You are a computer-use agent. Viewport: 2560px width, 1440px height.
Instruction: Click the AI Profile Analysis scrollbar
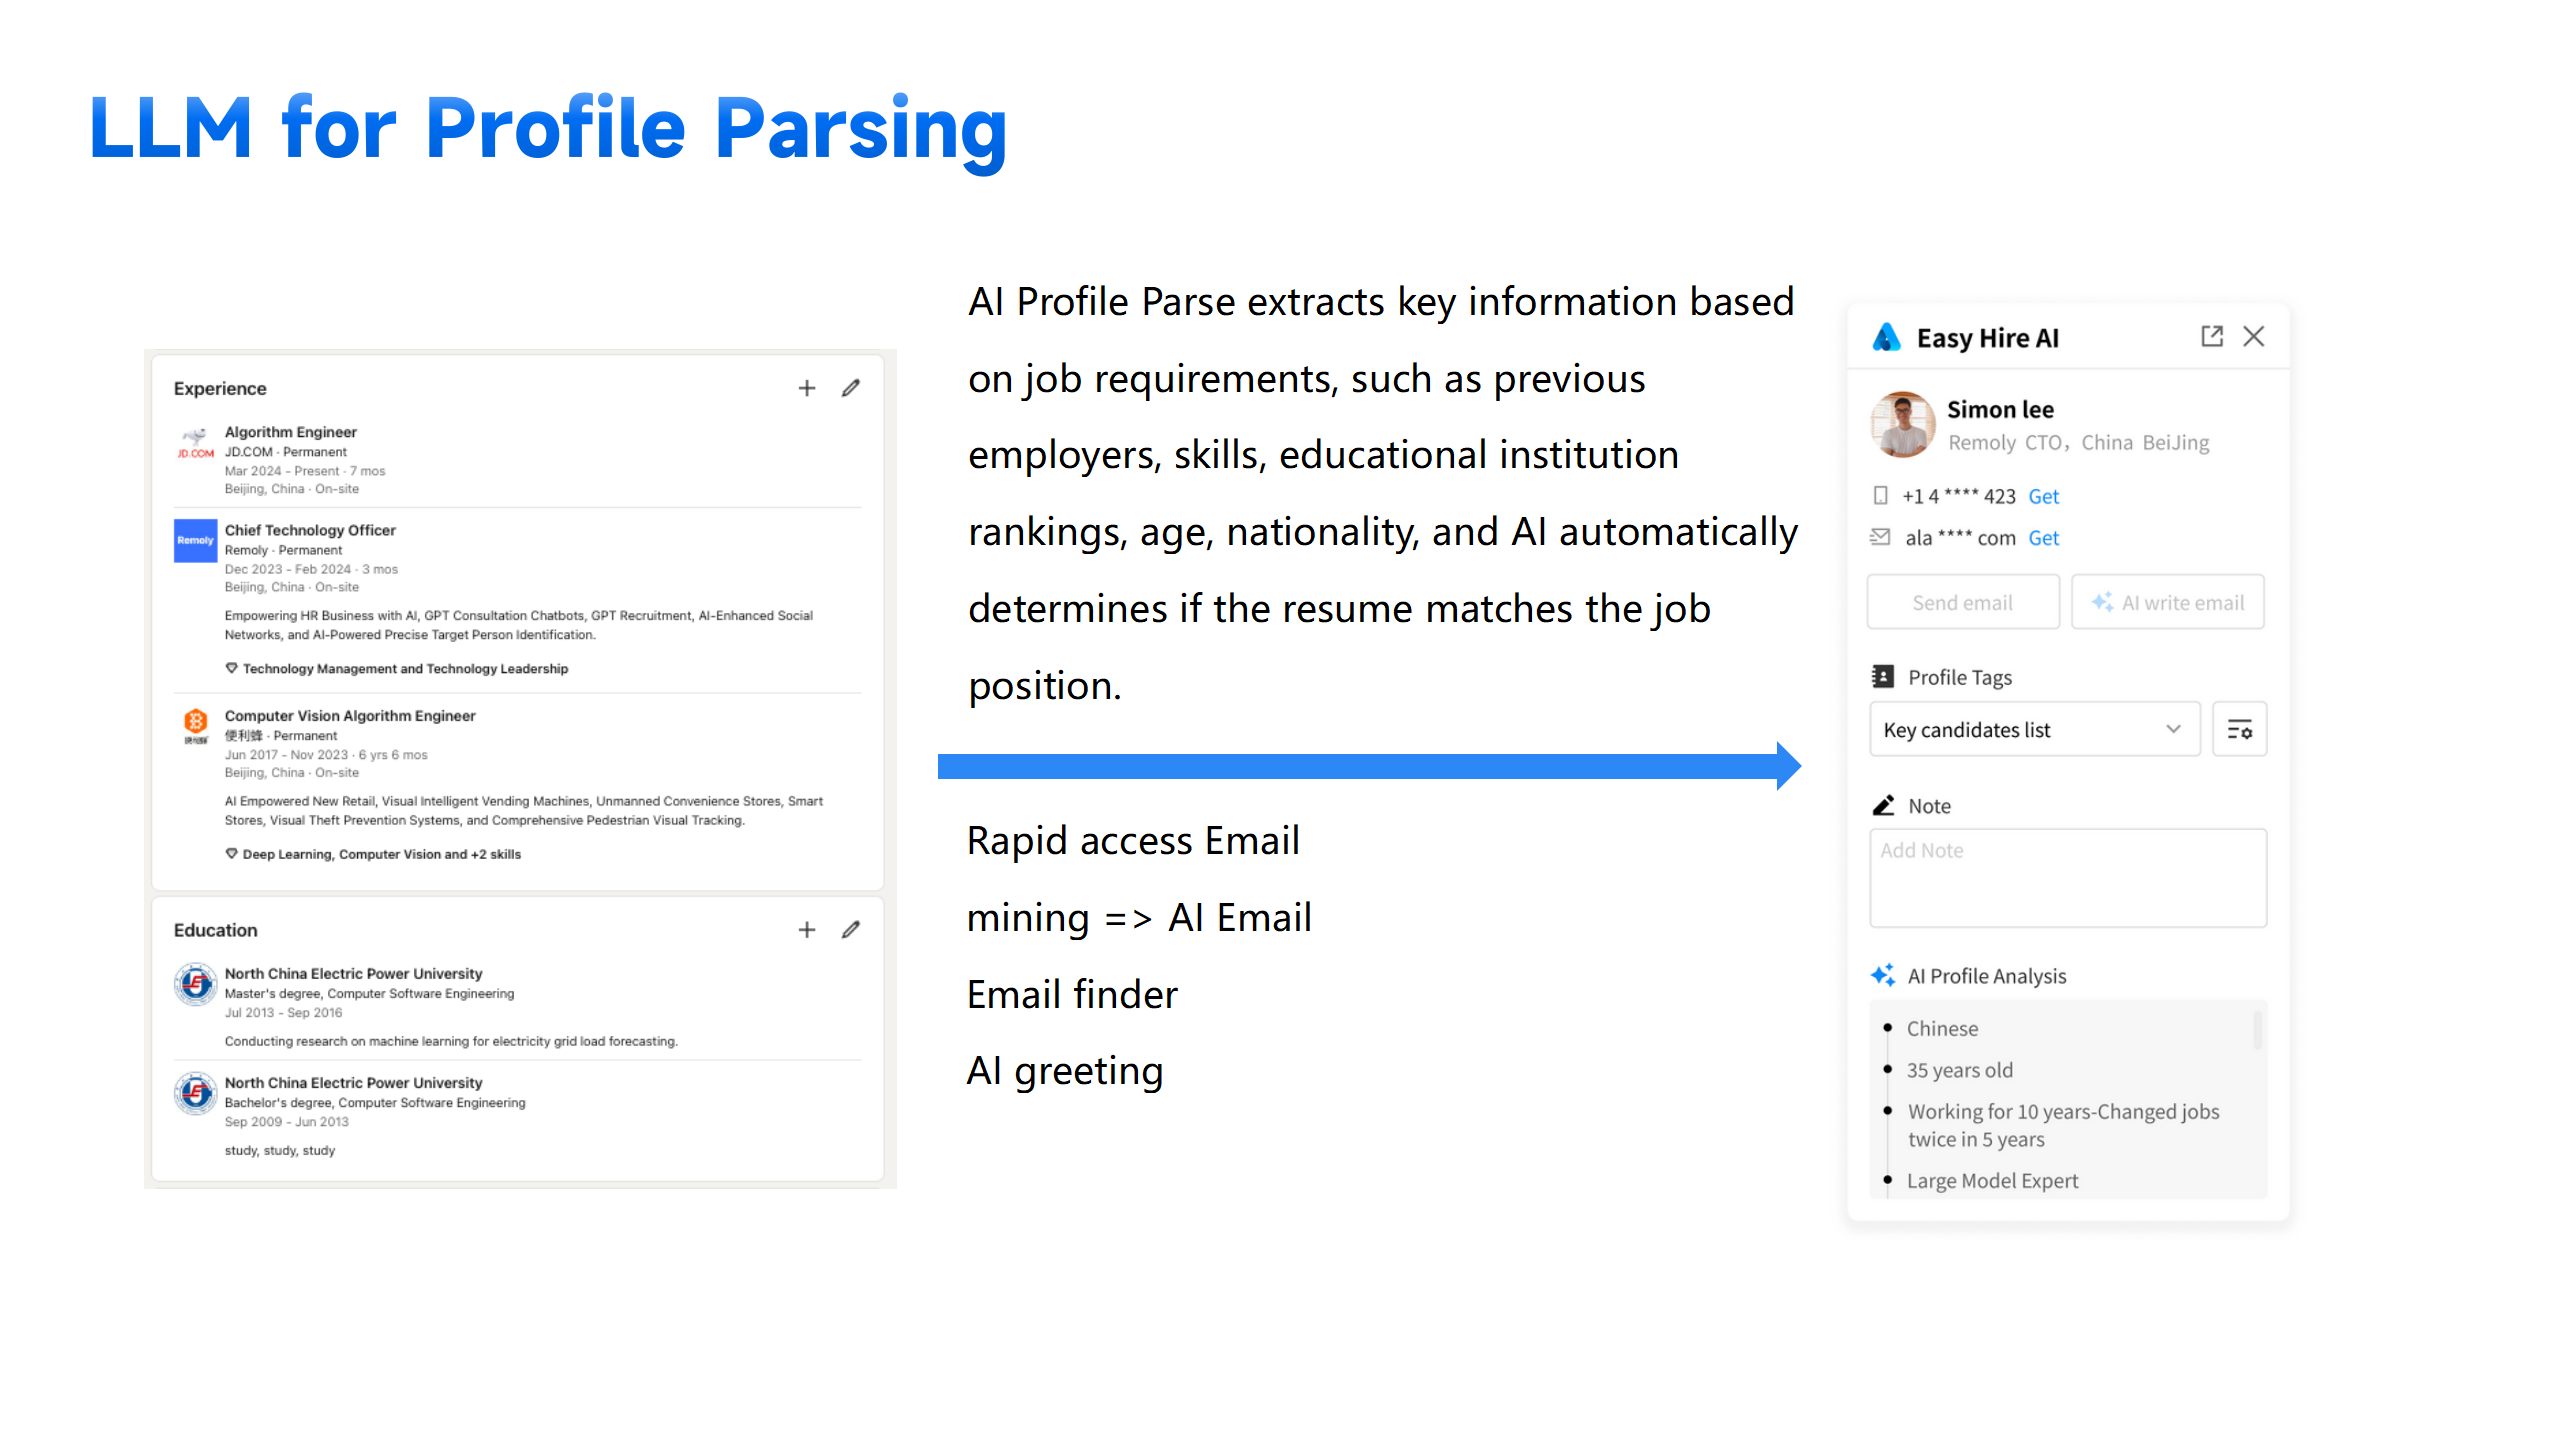[x=2257, y=1030]
